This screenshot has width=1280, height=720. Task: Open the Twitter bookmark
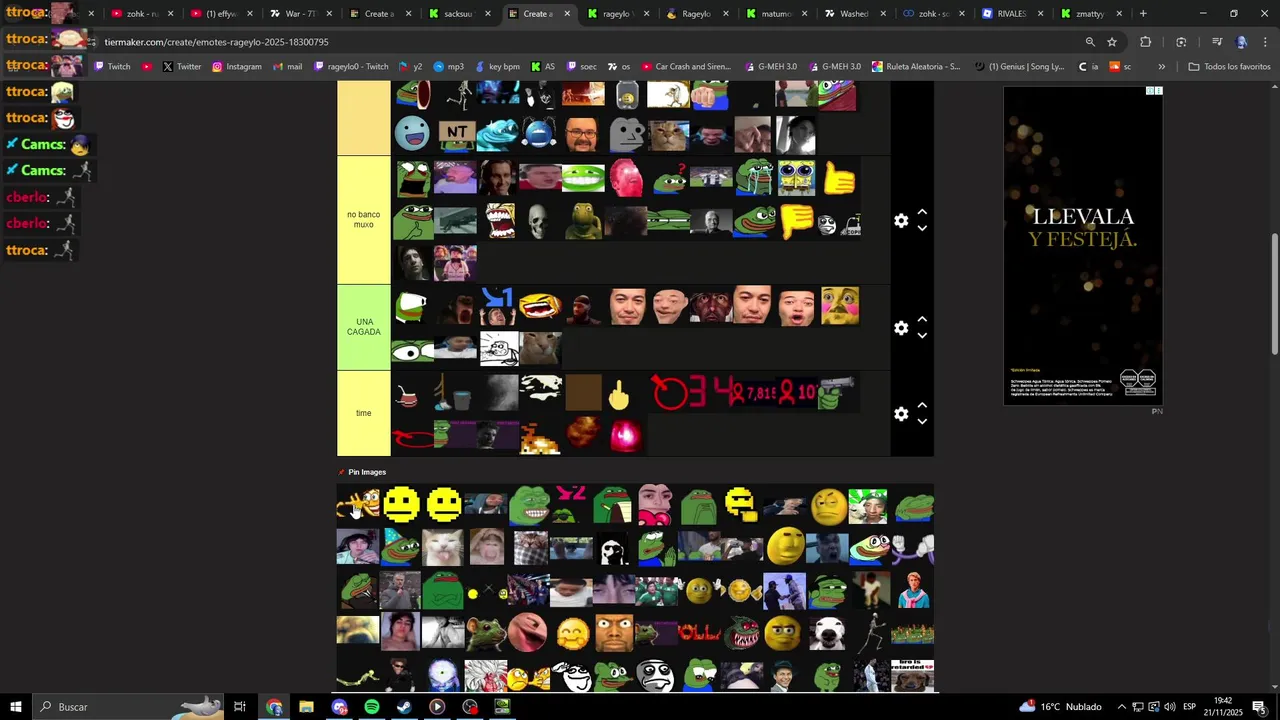point(182,67)
